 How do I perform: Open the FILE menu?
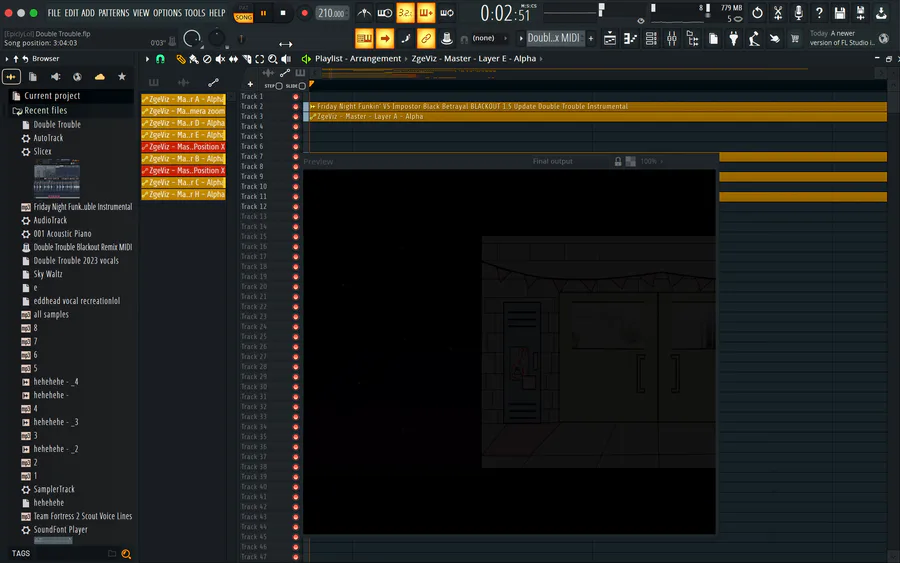pyautogui.click(x=54, y=13)
